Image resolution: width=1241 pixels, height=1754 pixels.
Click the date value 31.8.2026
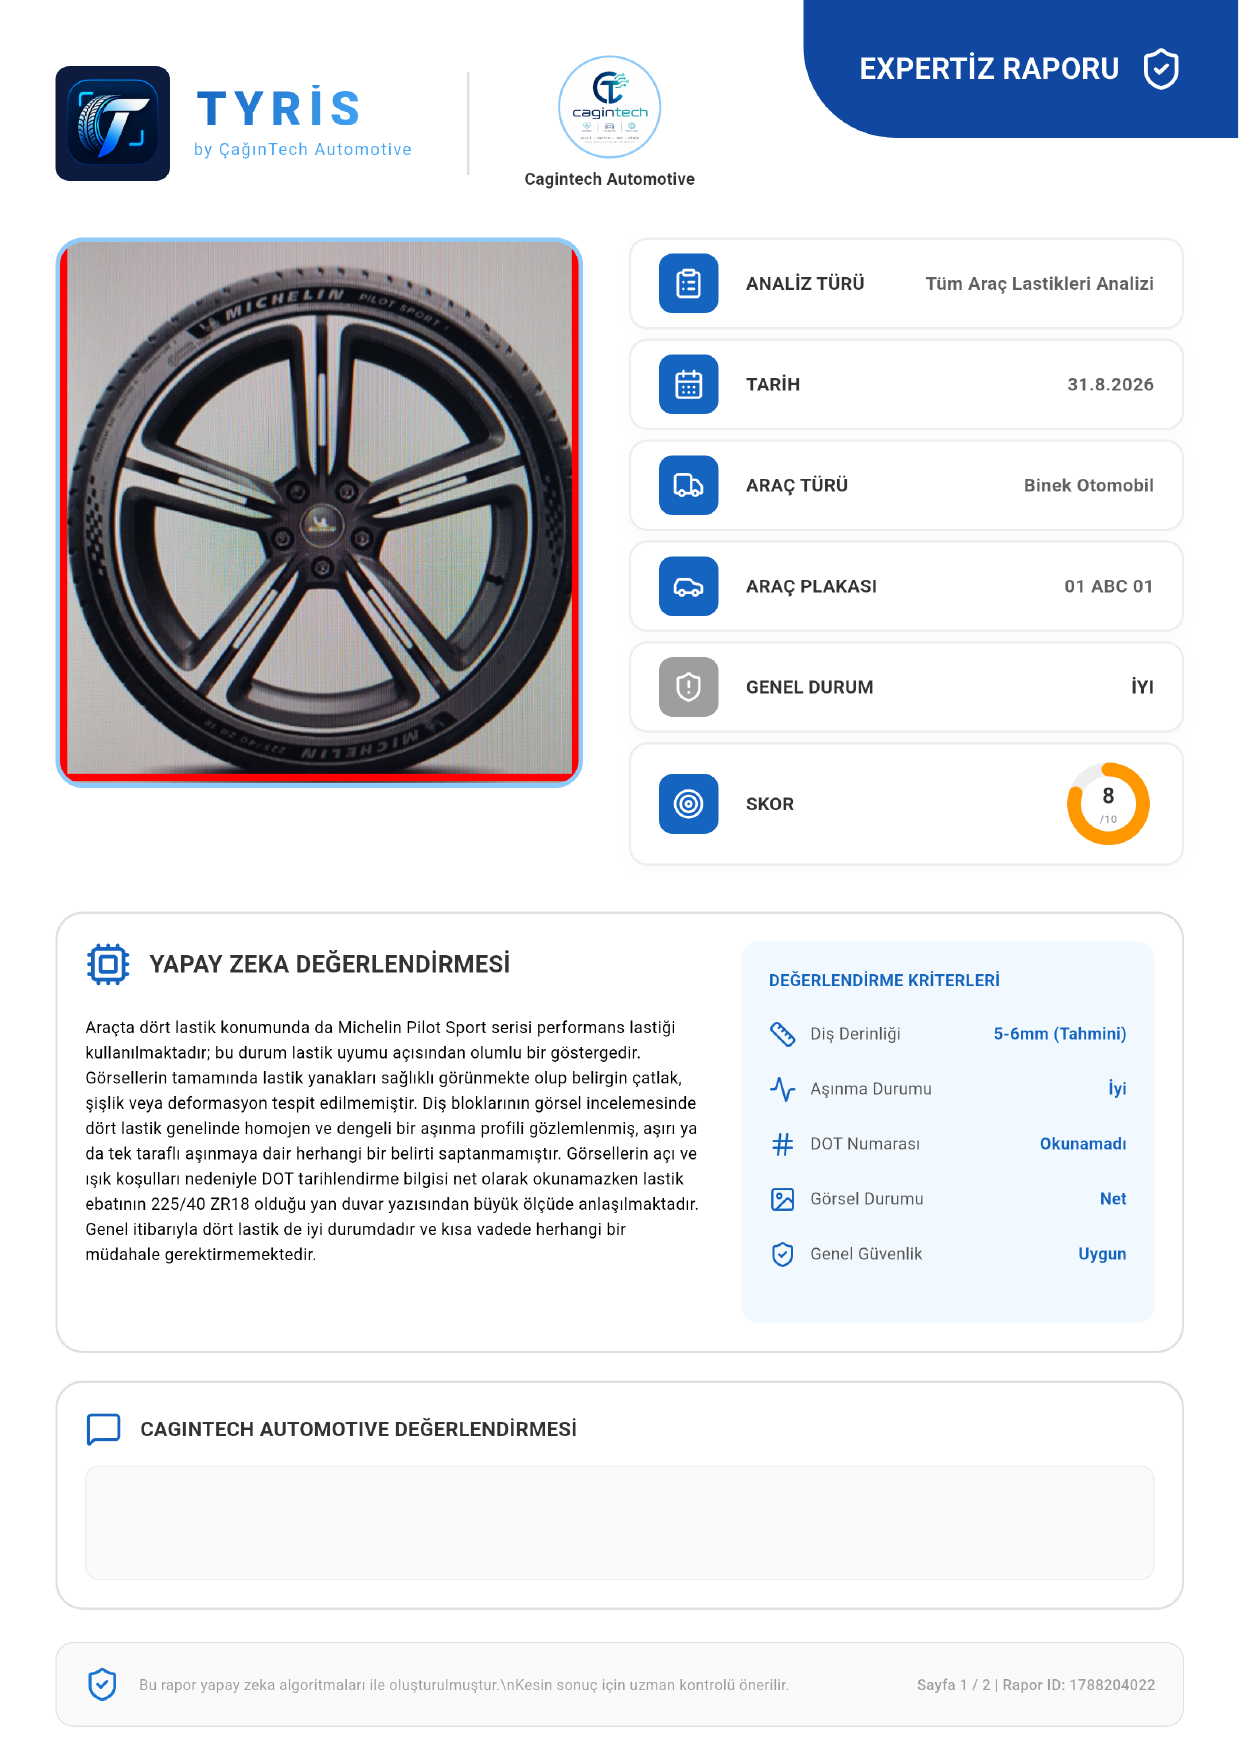1110,385
